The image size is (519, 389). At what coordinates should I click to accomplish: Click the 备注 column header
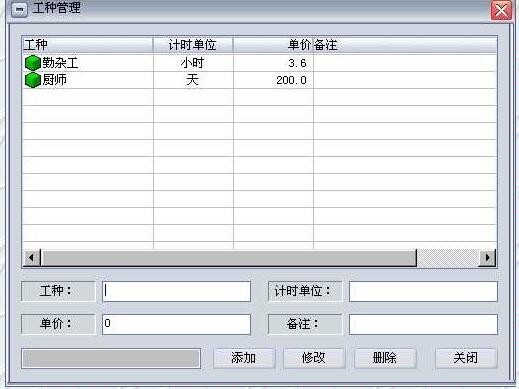[405, 45]
